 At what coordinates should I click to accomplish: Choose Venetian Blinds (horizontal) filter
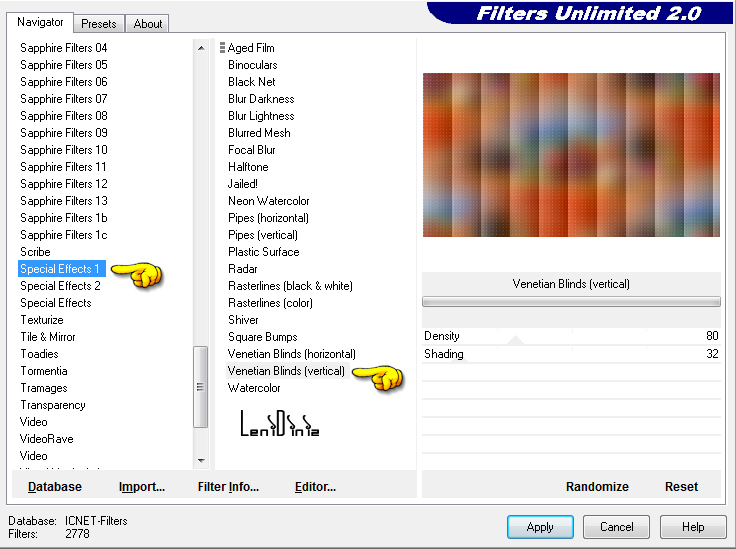click(x=291, y=354)
